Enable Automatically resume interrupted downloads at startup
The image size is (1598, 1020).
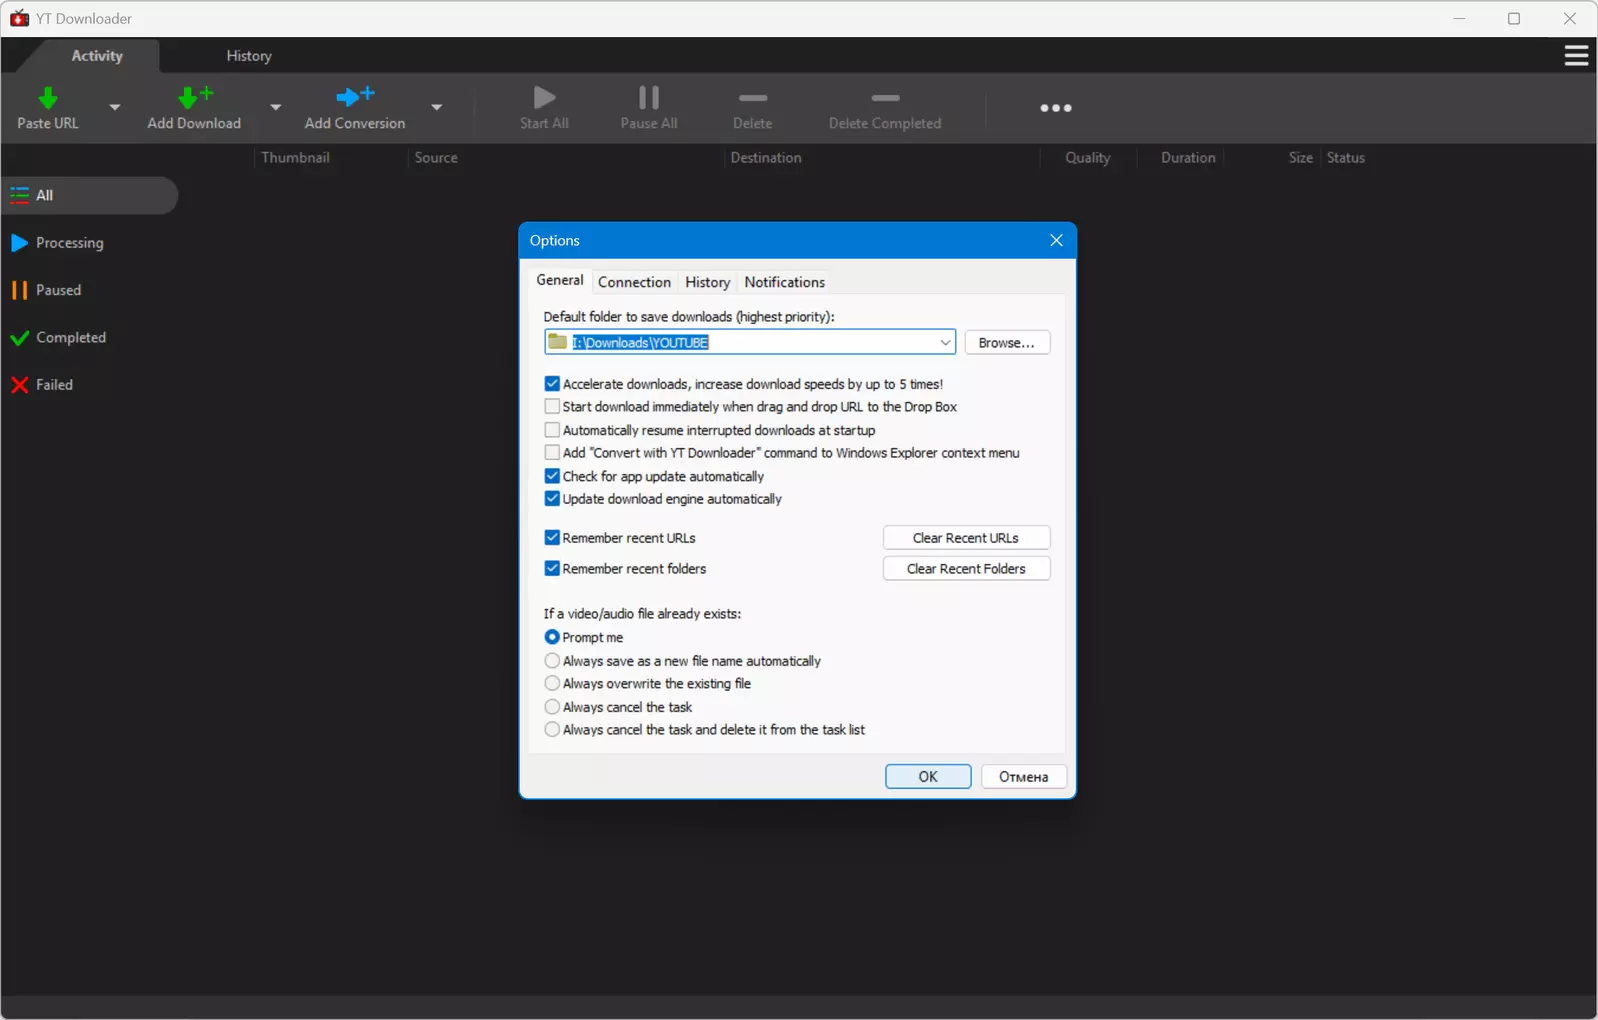pos(552,430)
